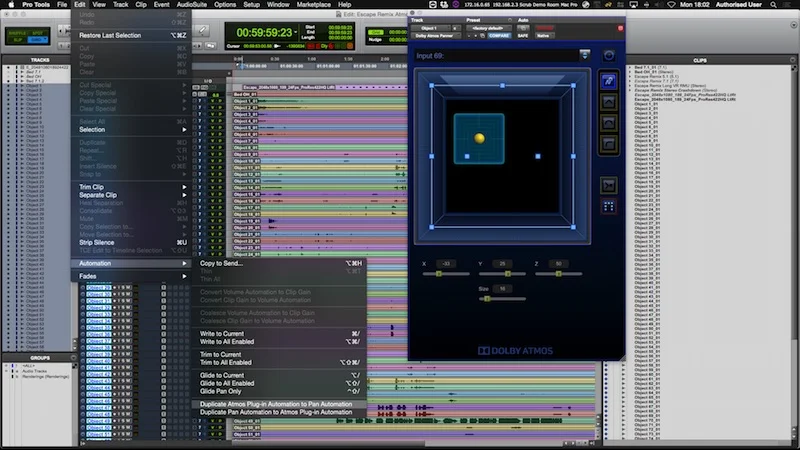Click the dome-shaped elevation mode icon
Viewport: 800px width, 450px height.
(x=608, y=123)
